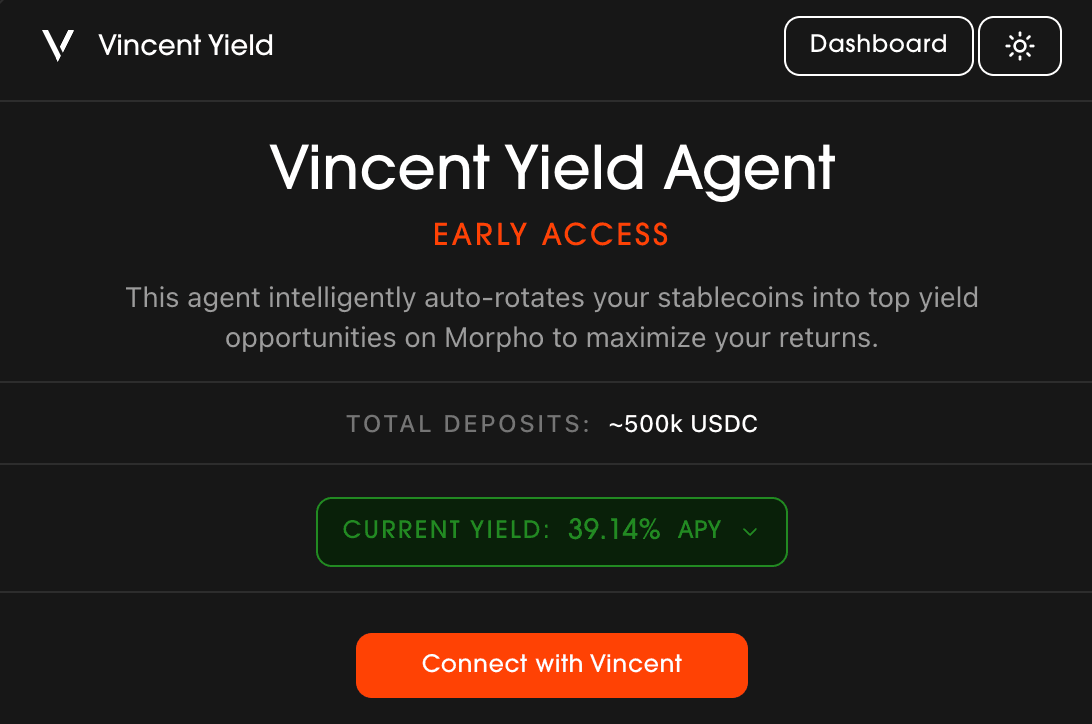This screenshot has width=1092, height=724.
Task: Click the APY text in yield pill
Action: click(x=699, y=531)
